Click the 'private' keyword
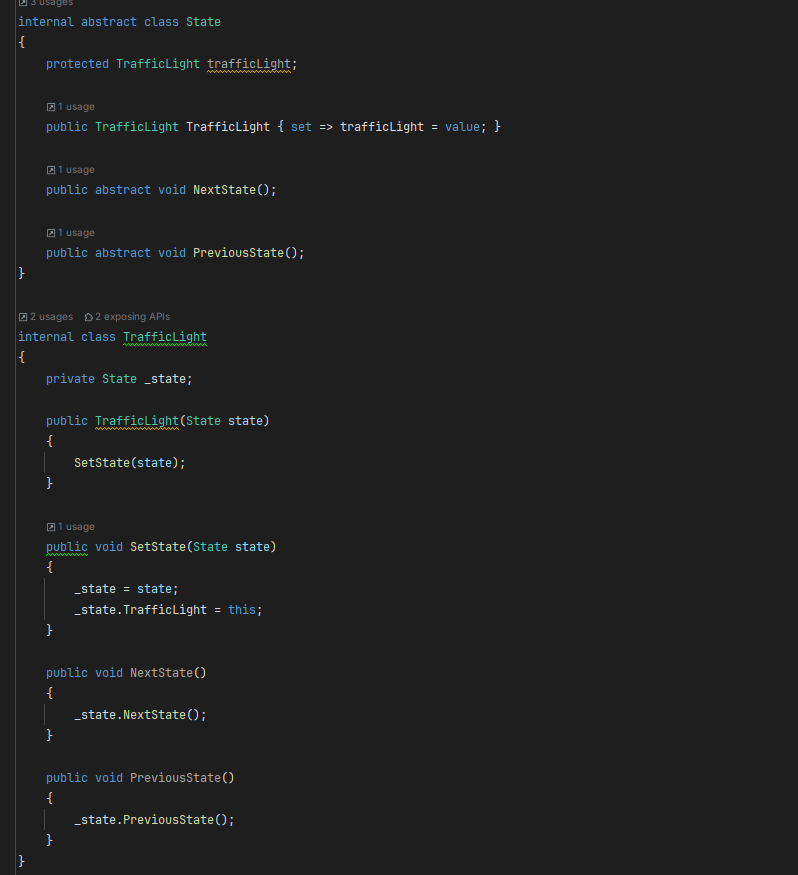Screen dimensions: 798x875 coord(70,379)
